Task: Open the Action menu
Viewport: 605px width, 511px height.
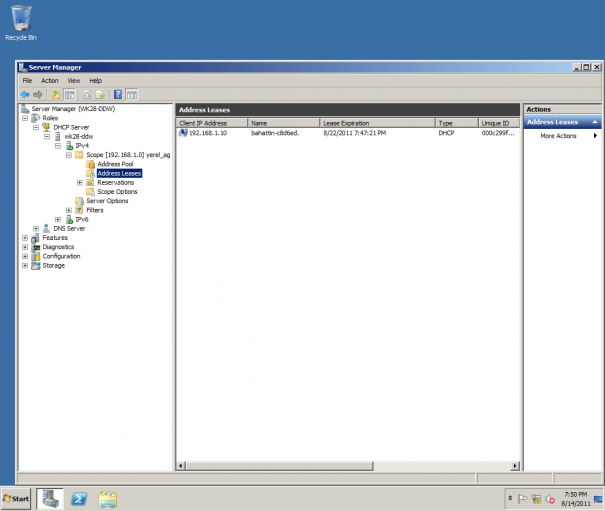Action: pos(50,81)
